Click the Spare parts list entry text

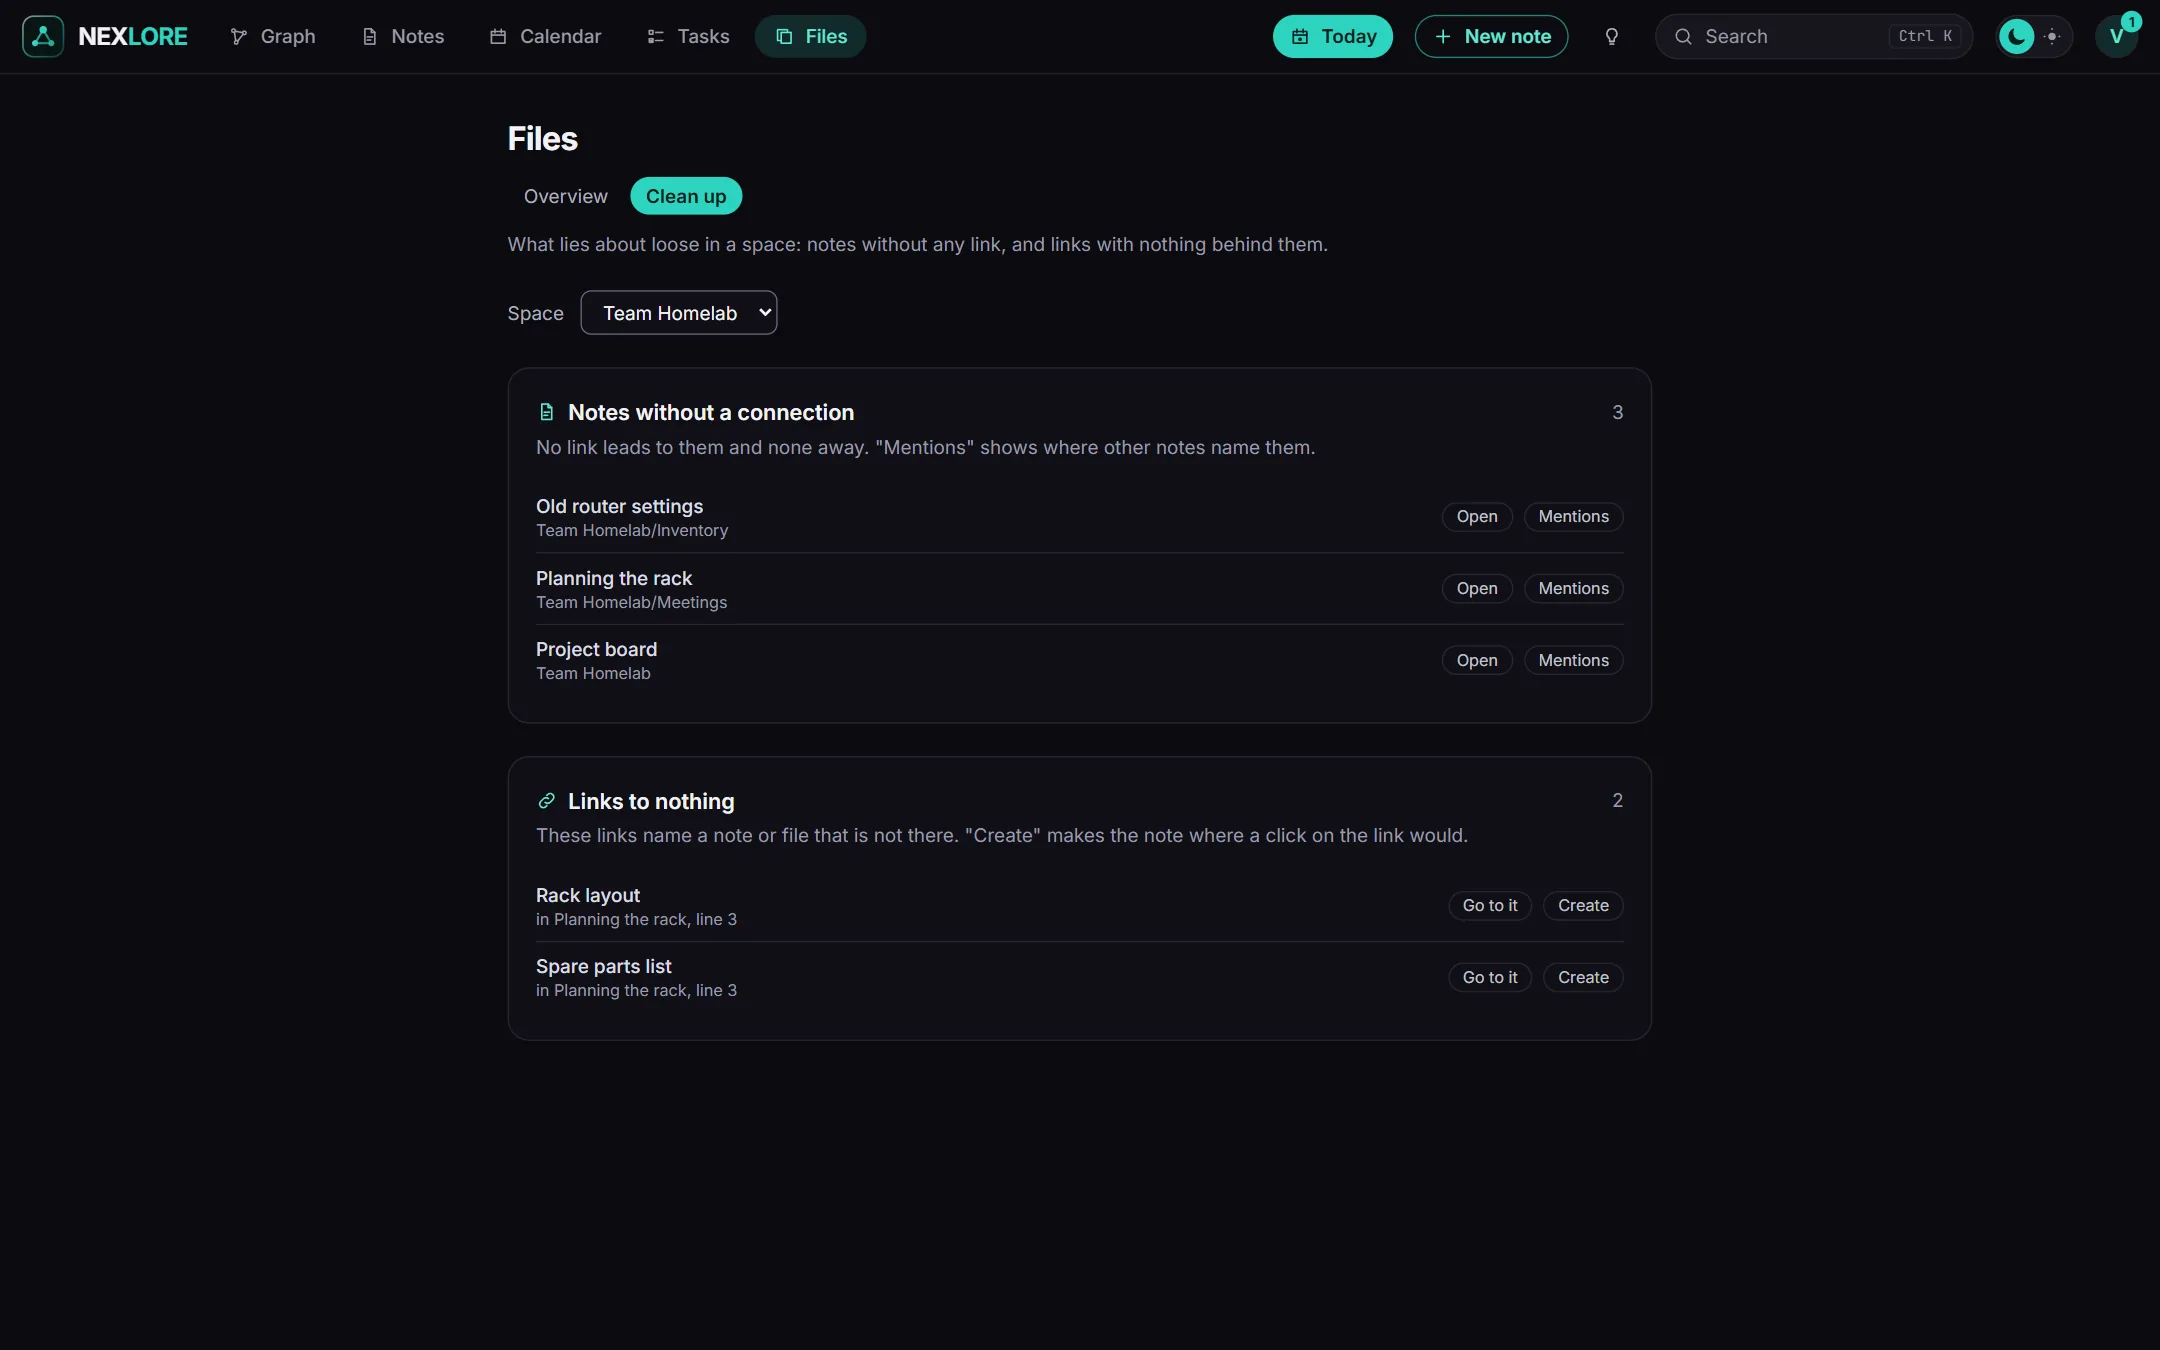pos(603,966)
